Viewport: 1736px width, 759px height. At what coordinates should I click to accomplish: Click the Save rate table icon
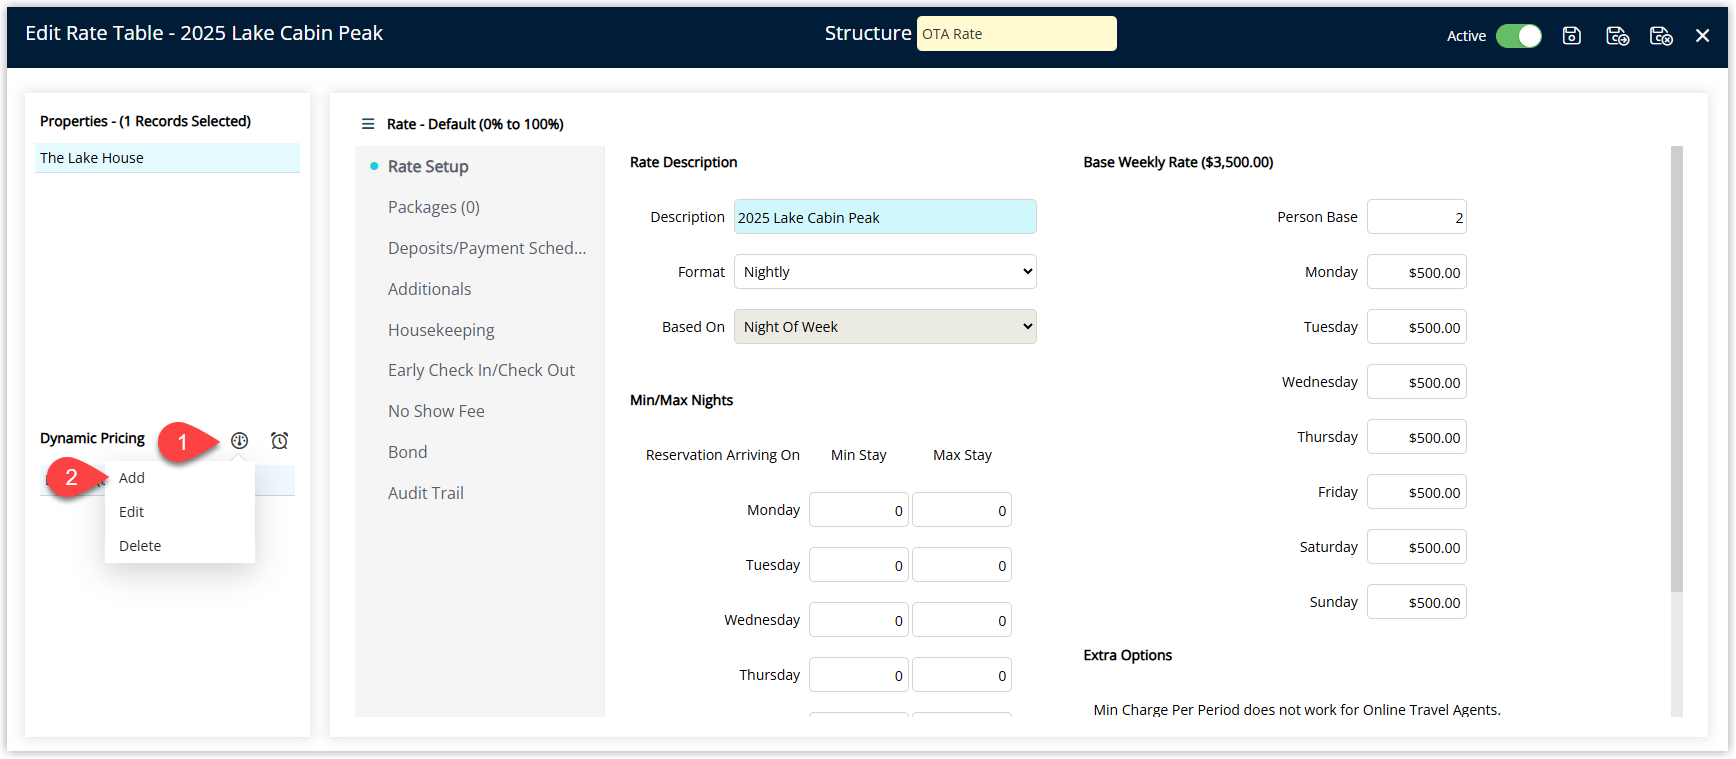pos(1571,36)
